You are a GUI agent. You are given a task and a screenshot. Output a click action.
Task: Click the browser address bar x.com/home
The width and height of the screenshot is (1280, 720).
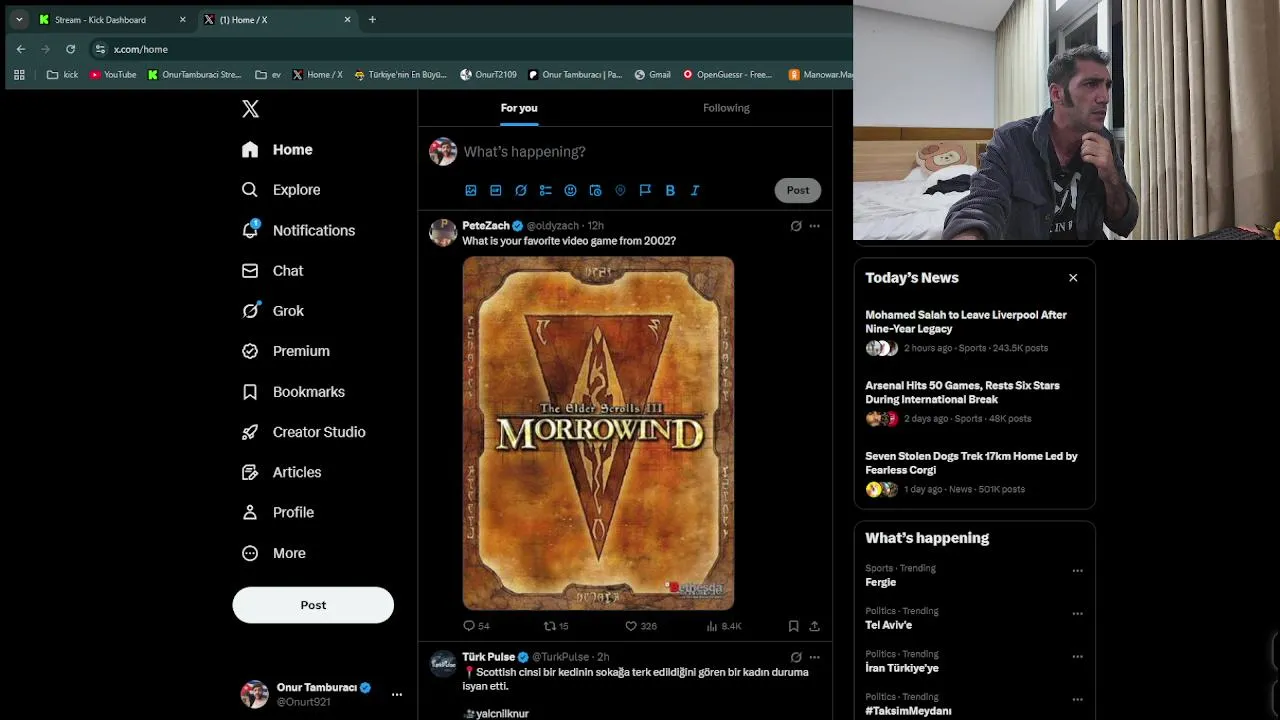click(x=470, y=49)
